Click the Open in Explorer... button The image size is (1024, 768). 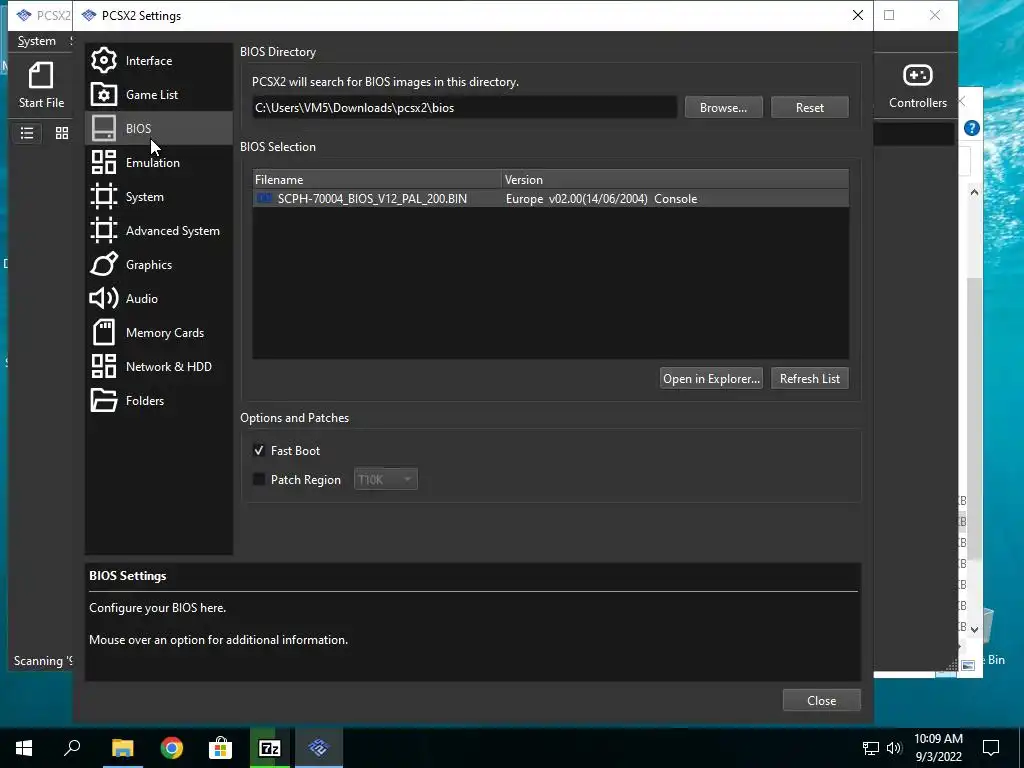point(711,379)
